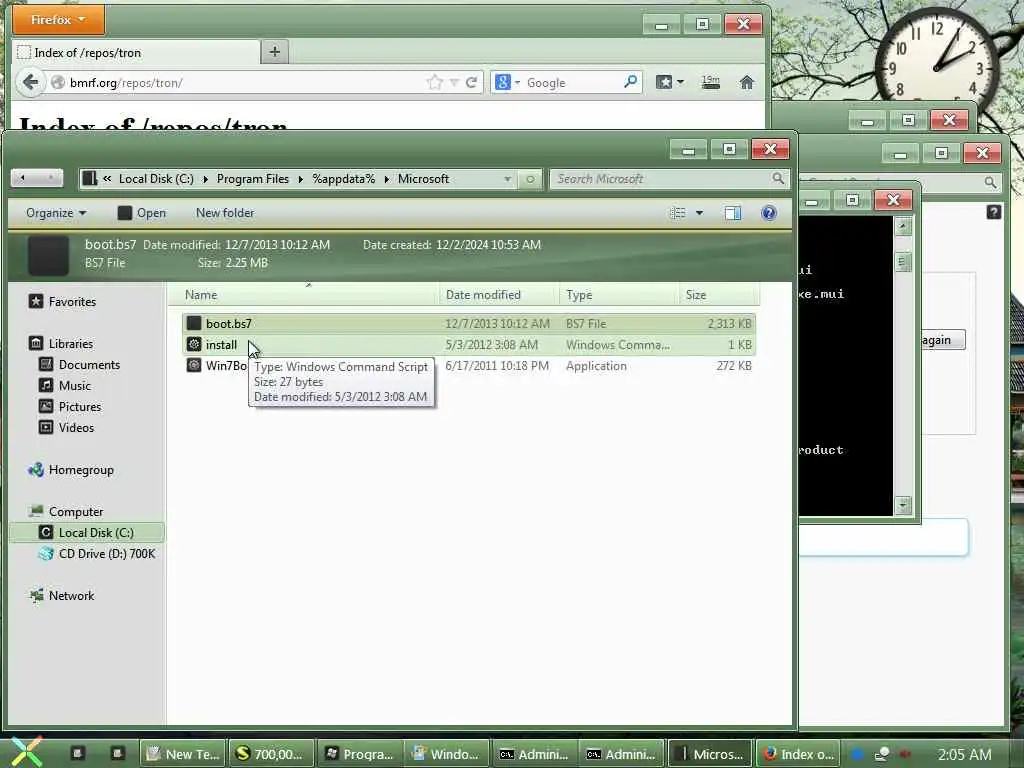Toggle the Explorer preview pane icon
The height and width of the screenshot is (768, 1024).
[x=733, y=213]
